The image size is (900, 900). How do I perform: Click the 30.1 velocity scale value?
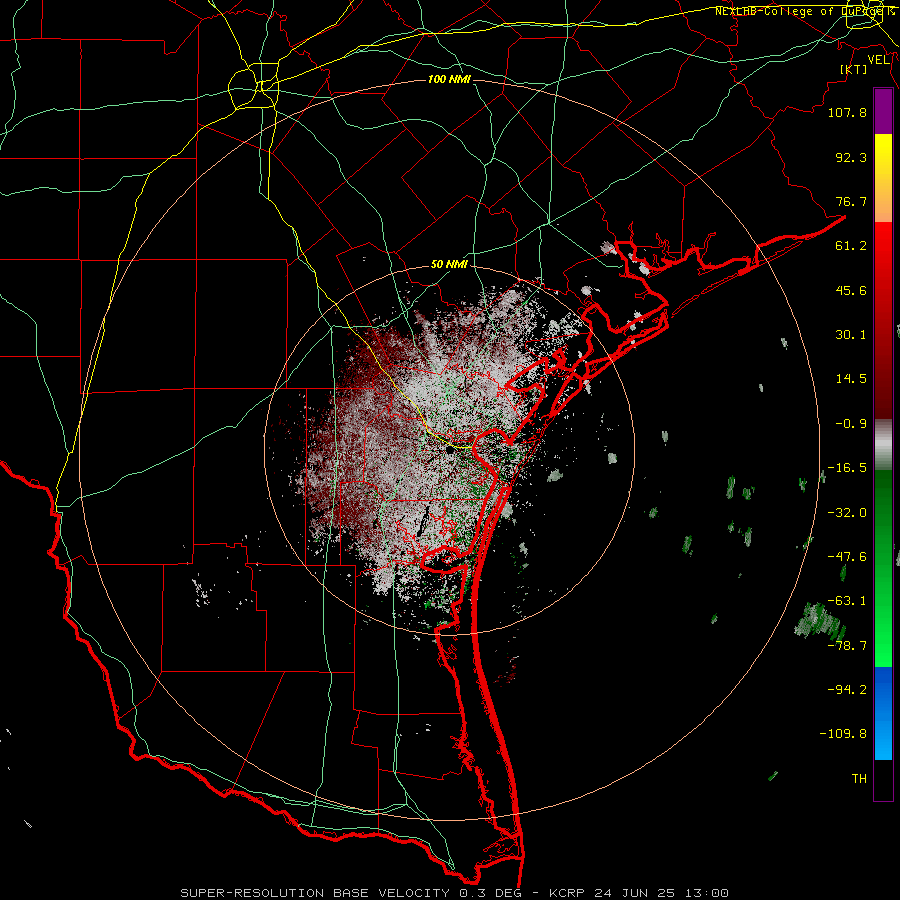[x=851, y=335]
